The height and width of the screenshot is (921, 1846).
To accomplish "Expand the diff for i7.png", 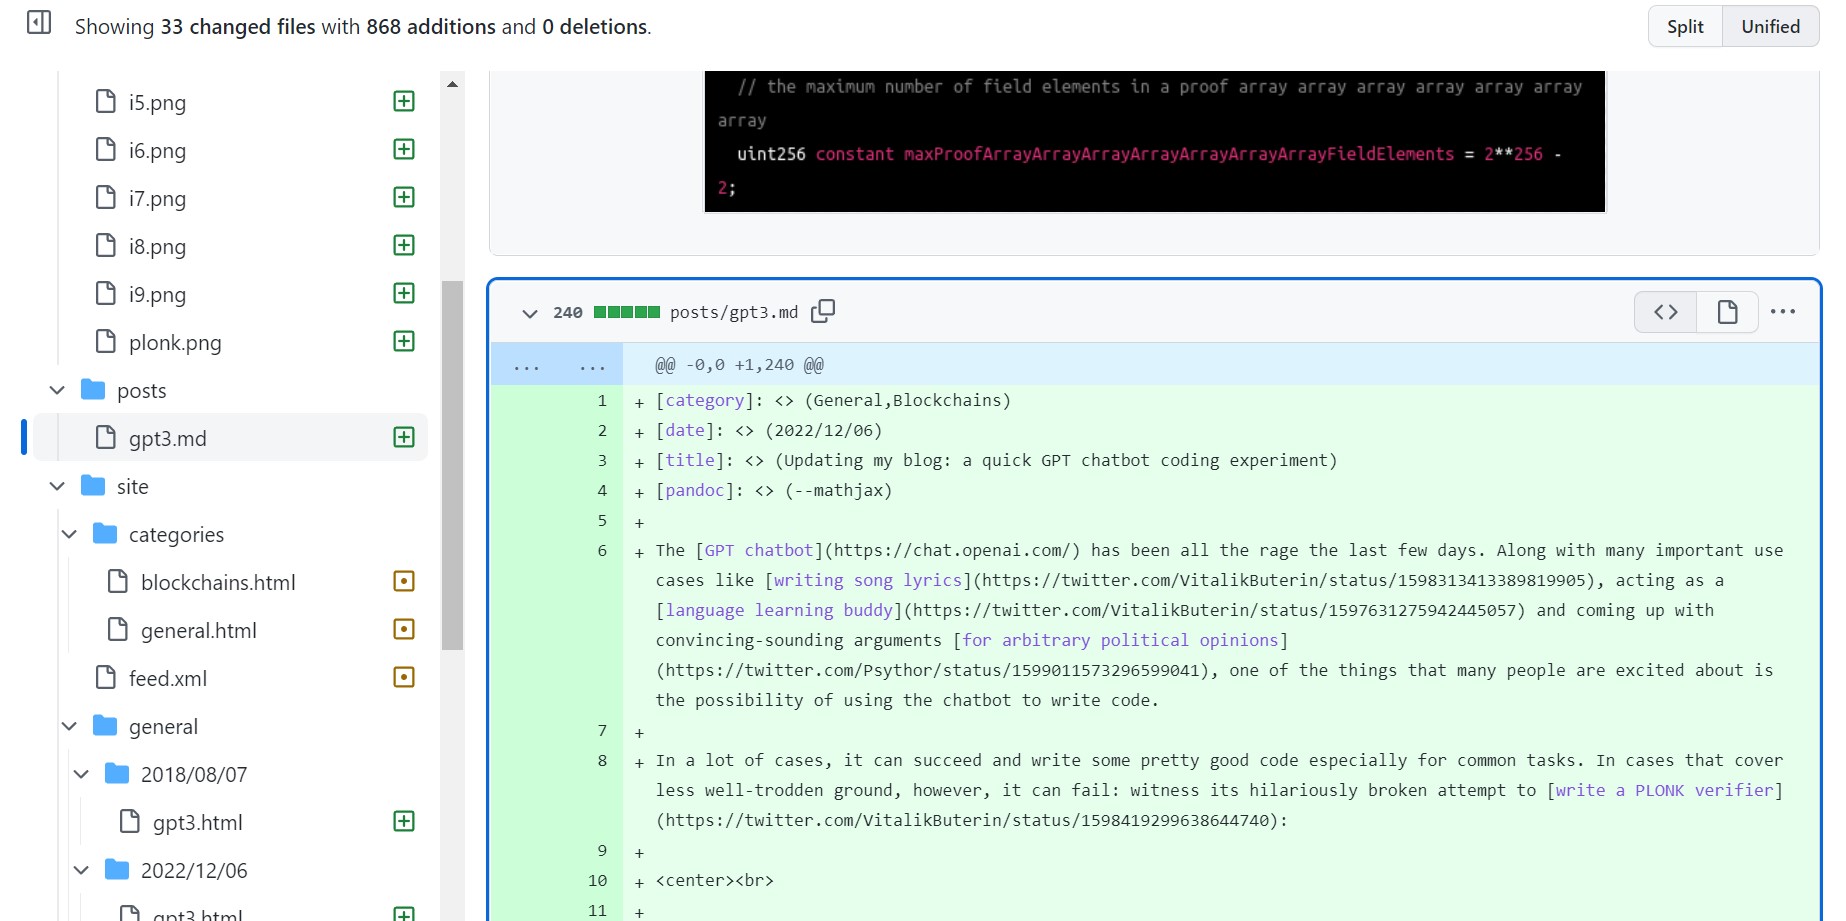I will coord(403,196).
